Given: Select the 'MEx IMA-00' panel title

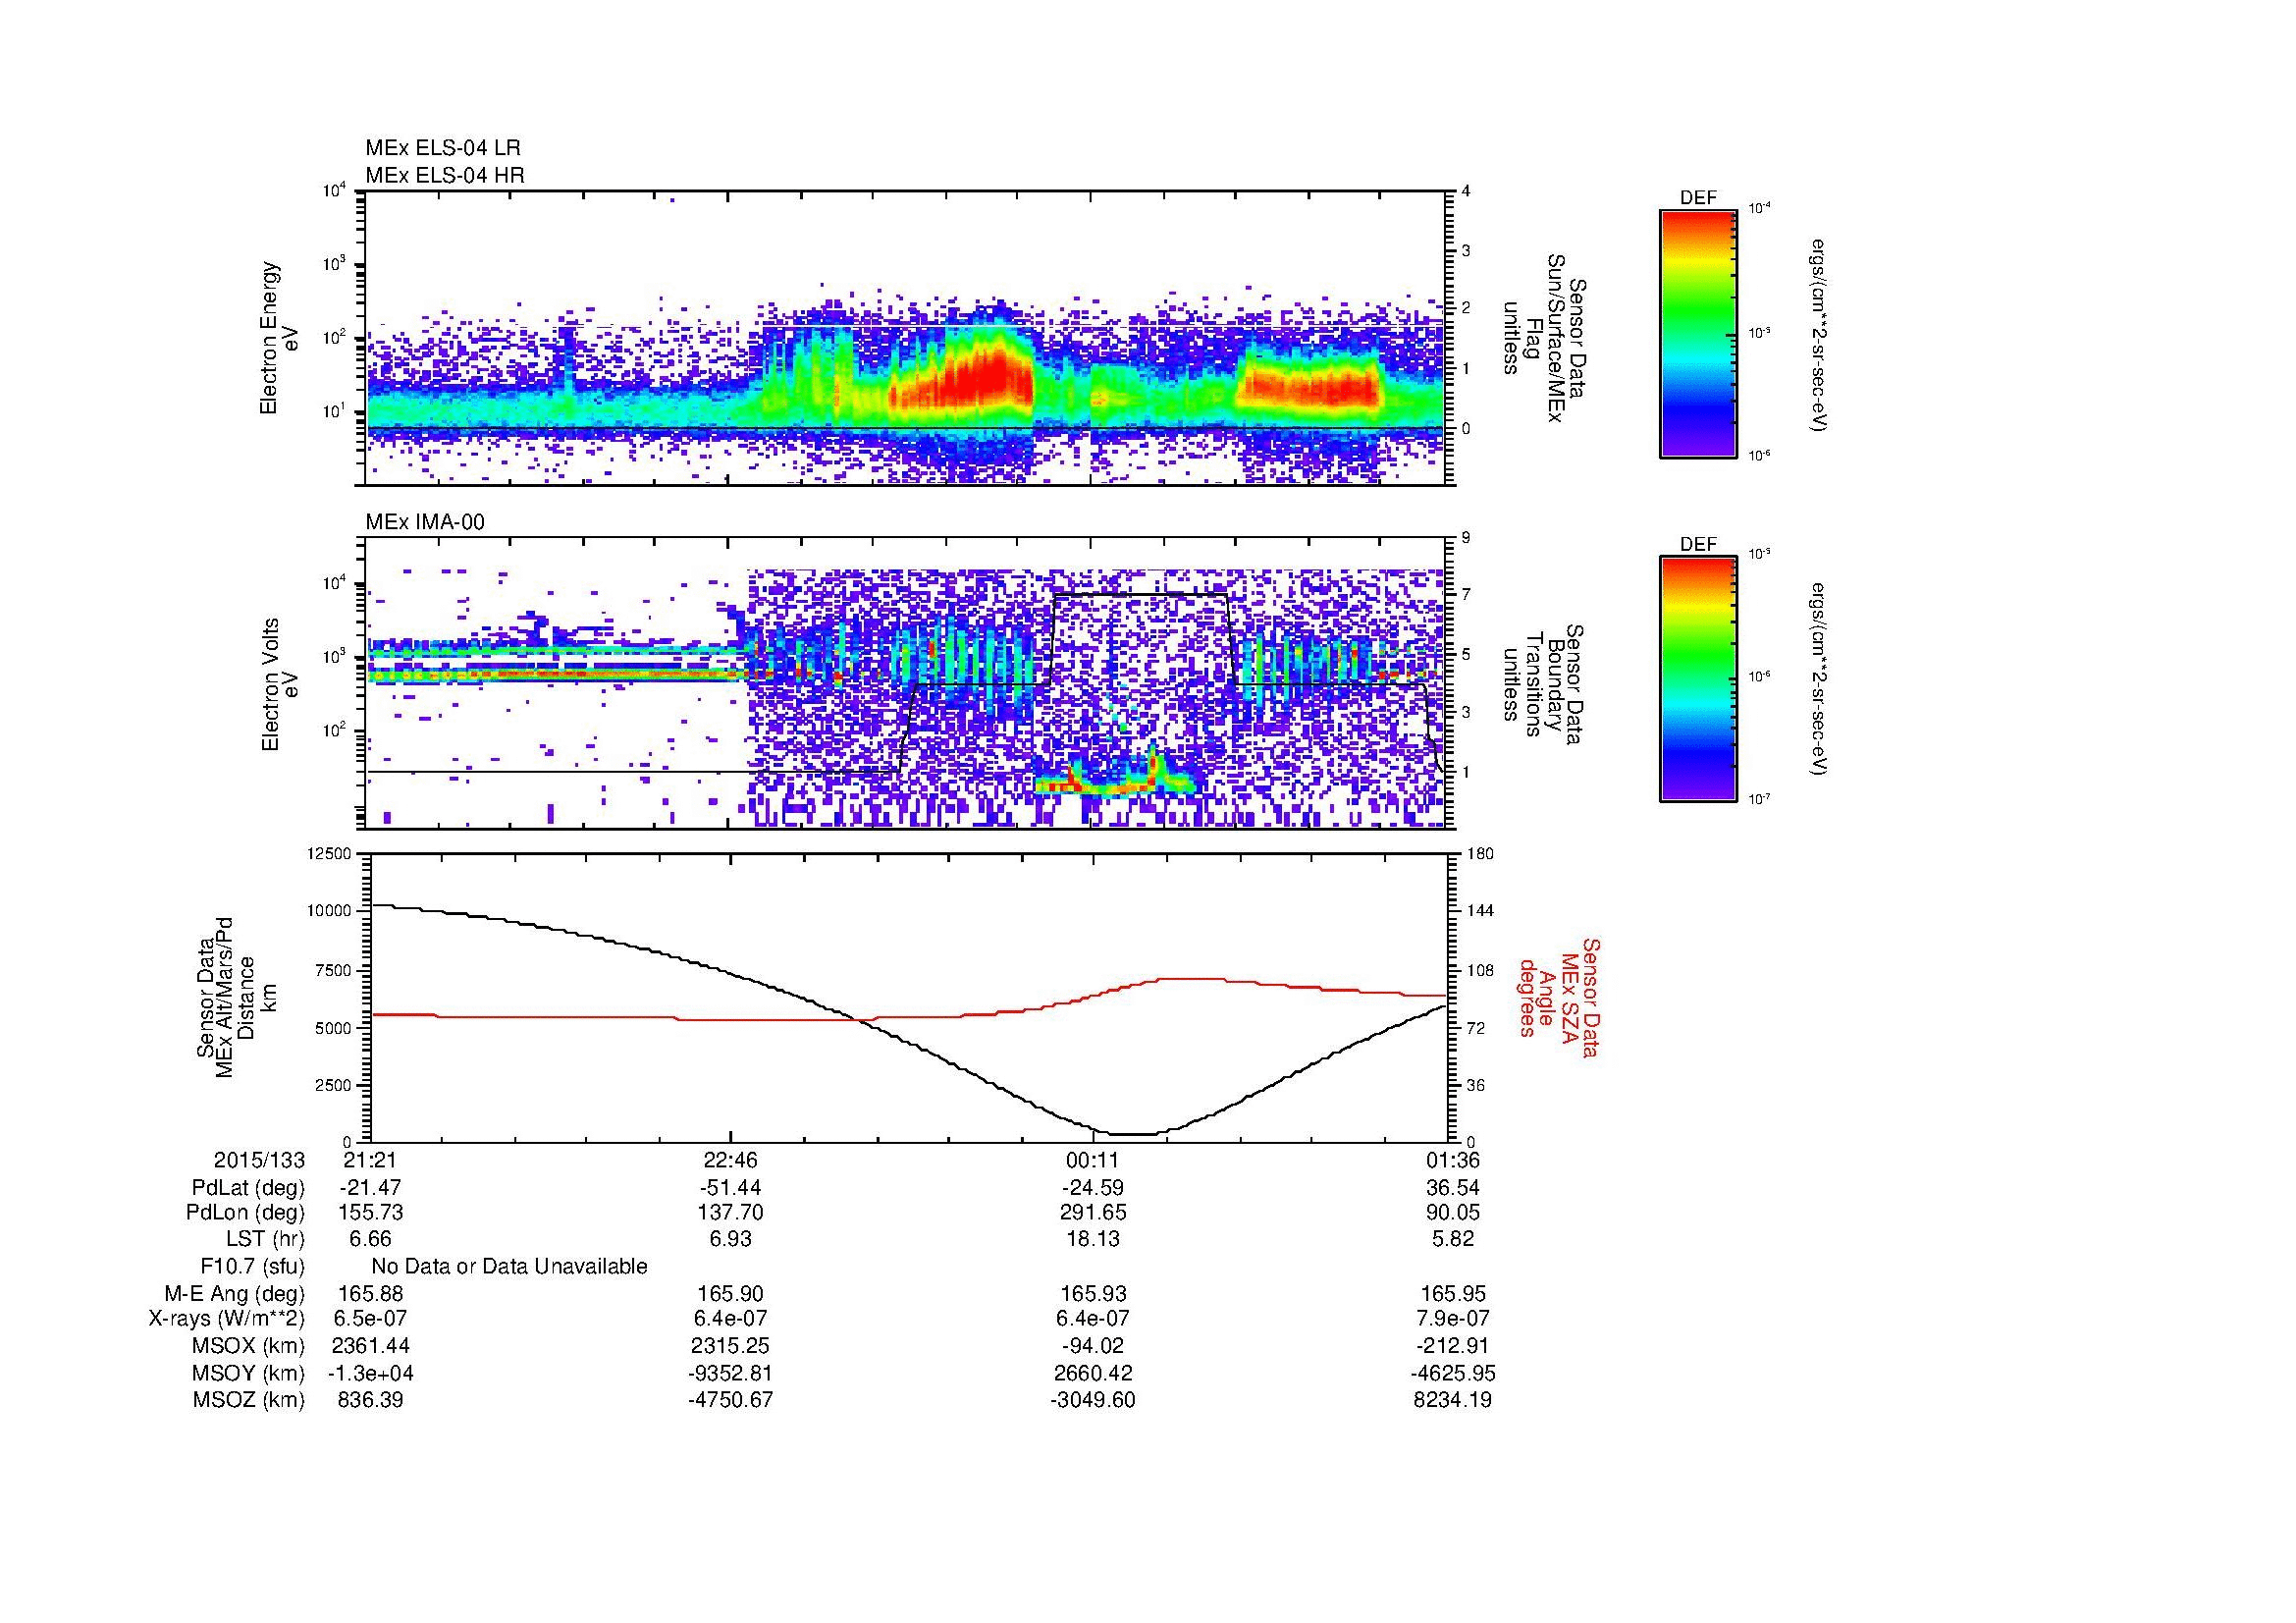Looking at the screenshot, I should pos(425,522).
